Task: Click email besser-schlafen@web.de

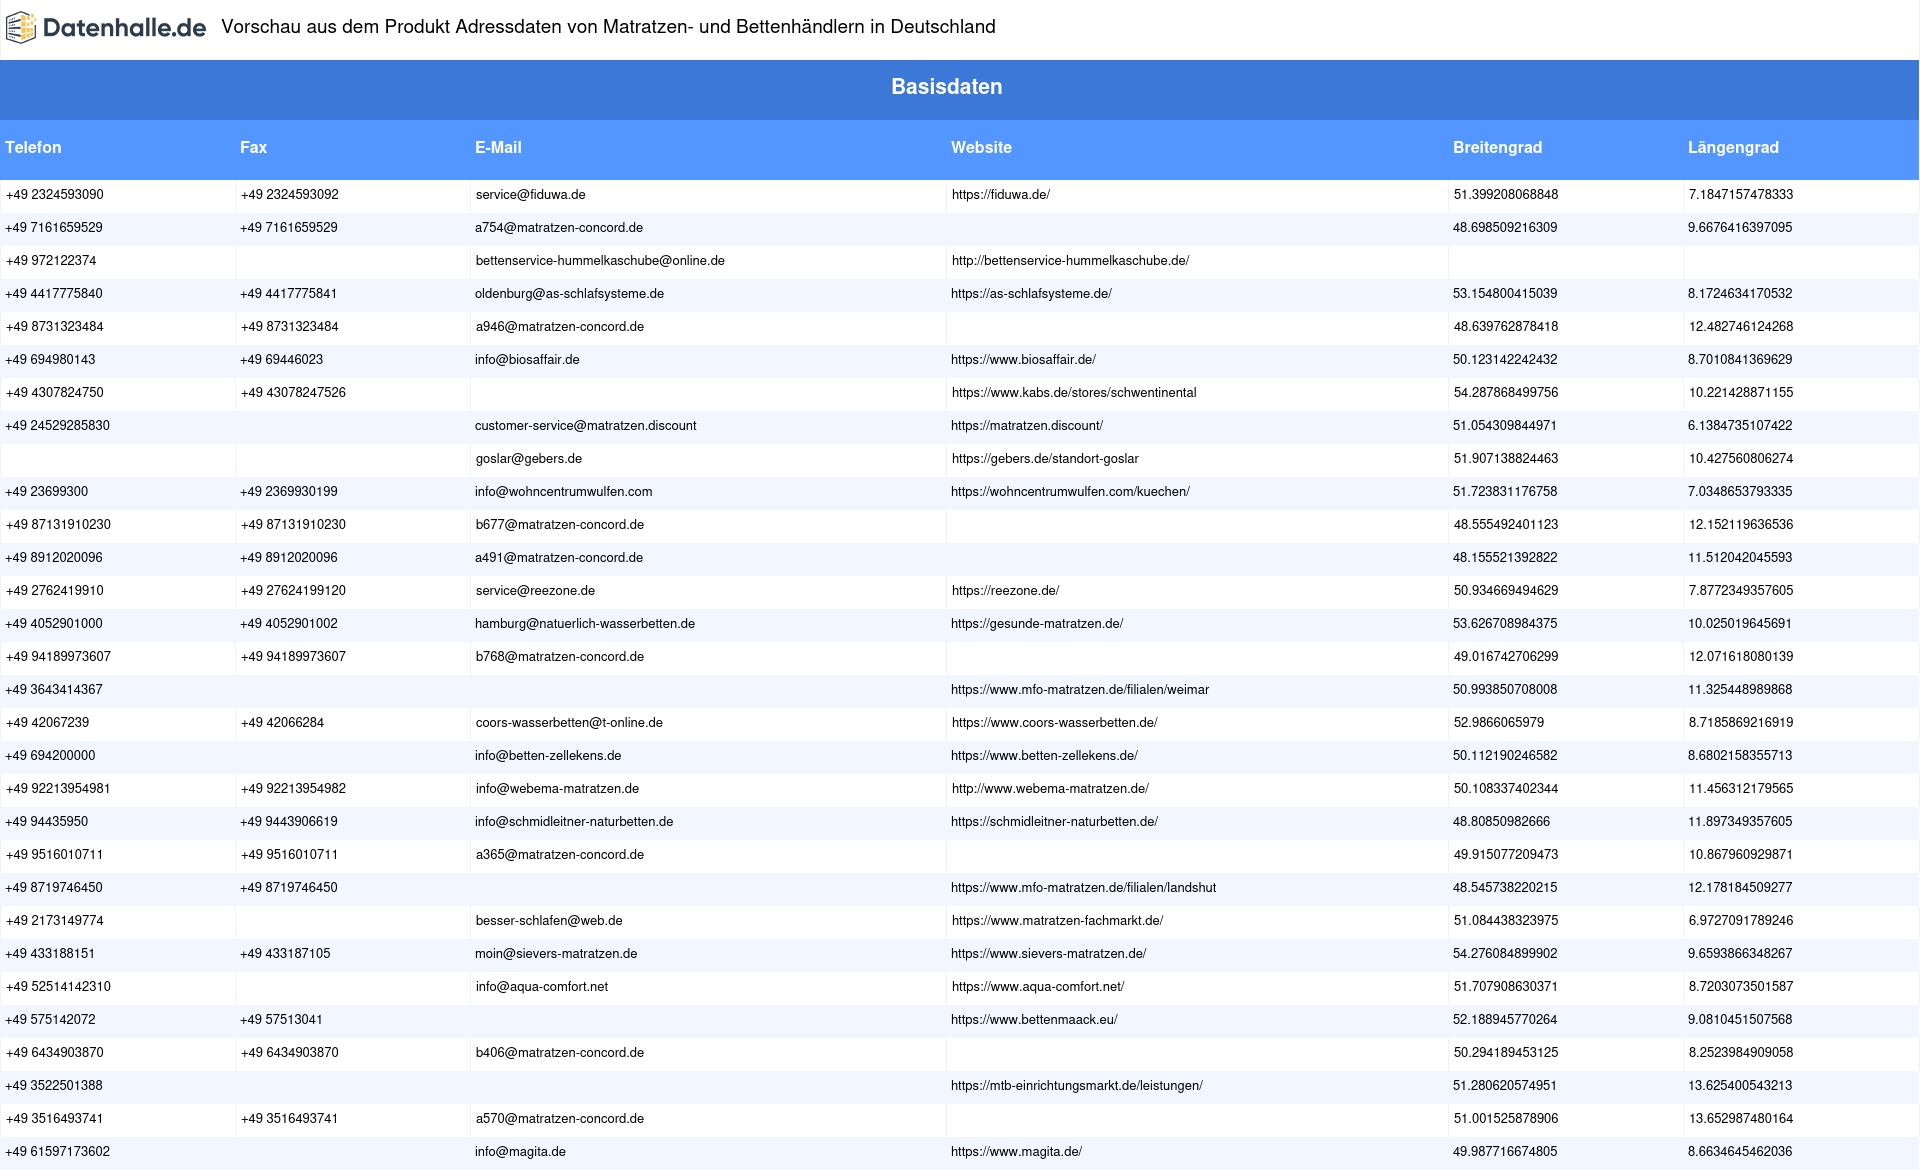Action: (549, 921)
